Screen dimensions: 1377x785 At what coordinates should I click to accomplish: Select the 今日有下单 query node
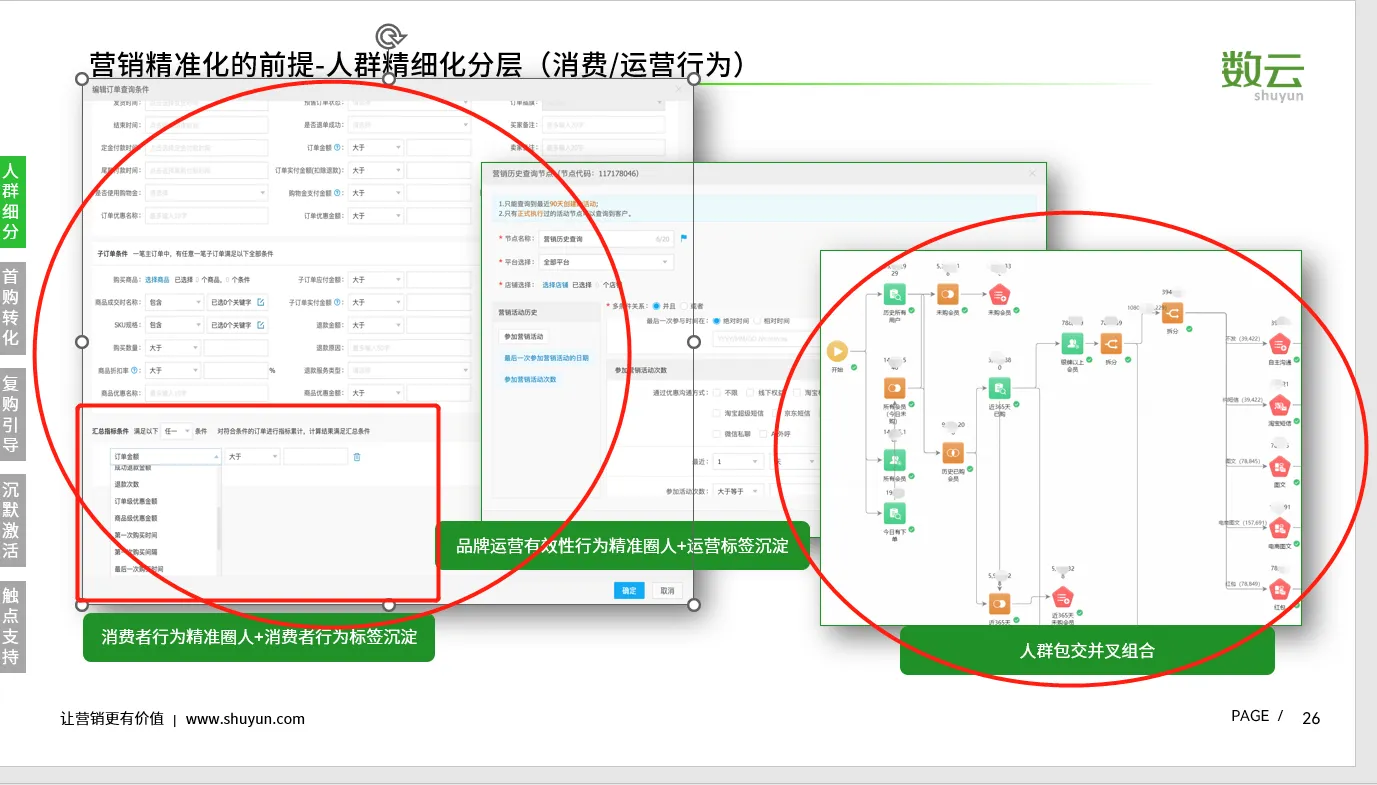[895, 513]
